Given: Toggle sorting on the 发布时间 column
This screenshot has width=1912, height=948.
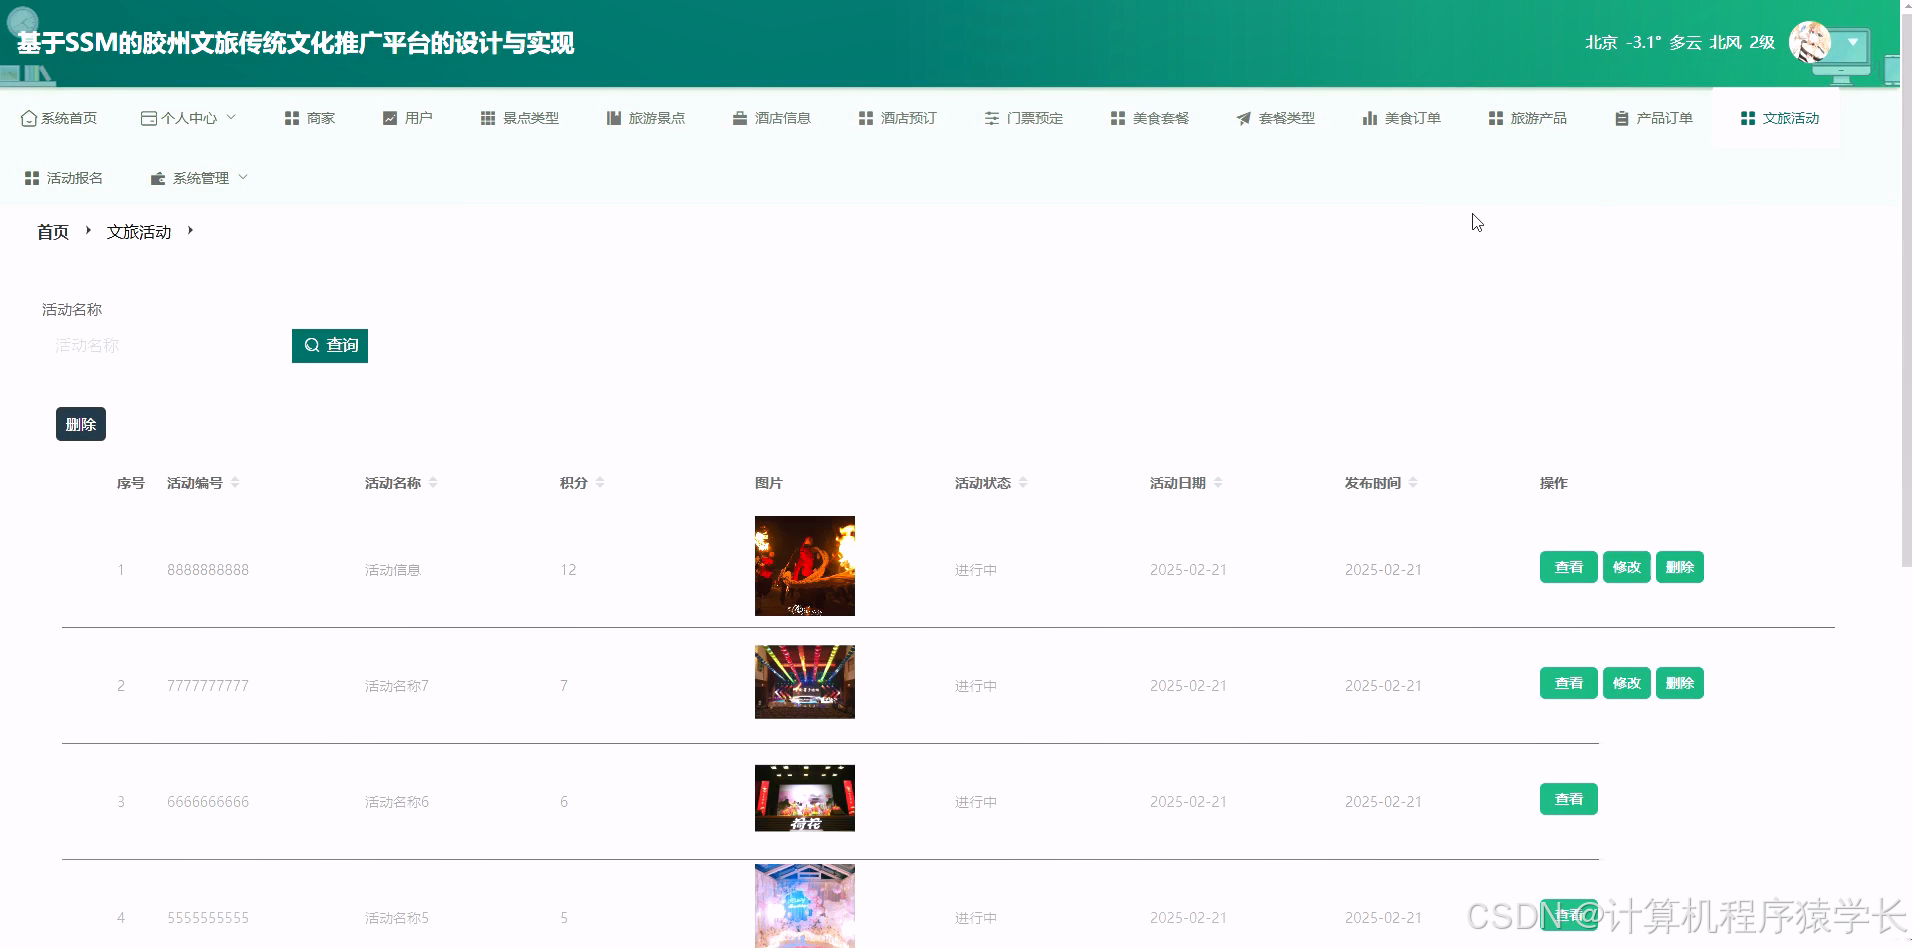Looking at the screenshot, I should tap(1414, 481).
